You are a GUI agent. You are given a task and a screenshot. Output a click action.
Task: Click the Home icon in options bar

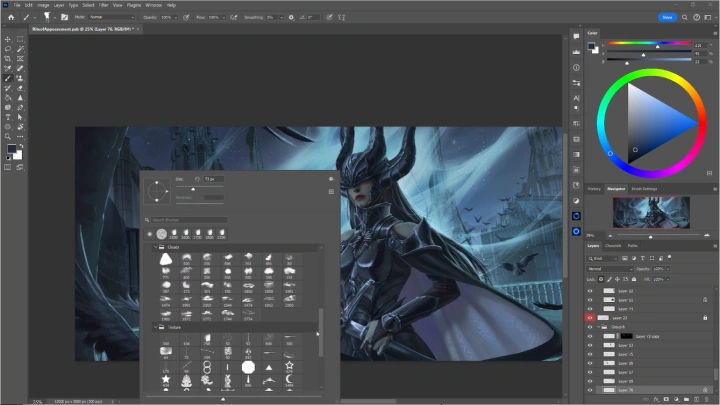11,17
